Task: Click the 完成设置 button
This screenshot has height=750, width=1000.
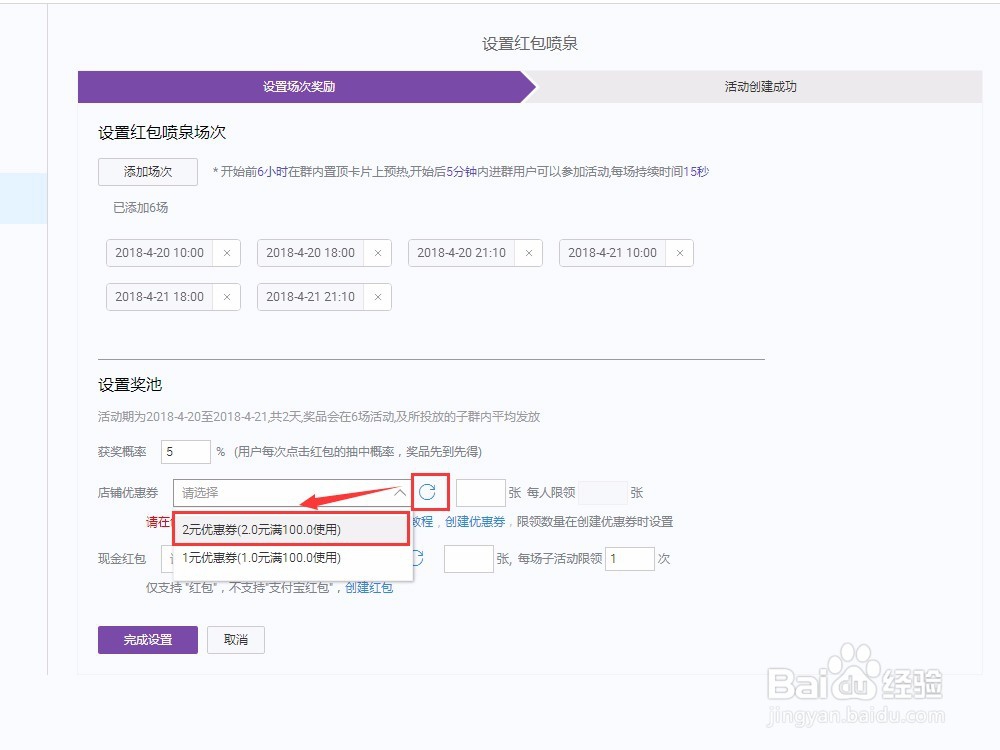Action: [x=147, y=640]
